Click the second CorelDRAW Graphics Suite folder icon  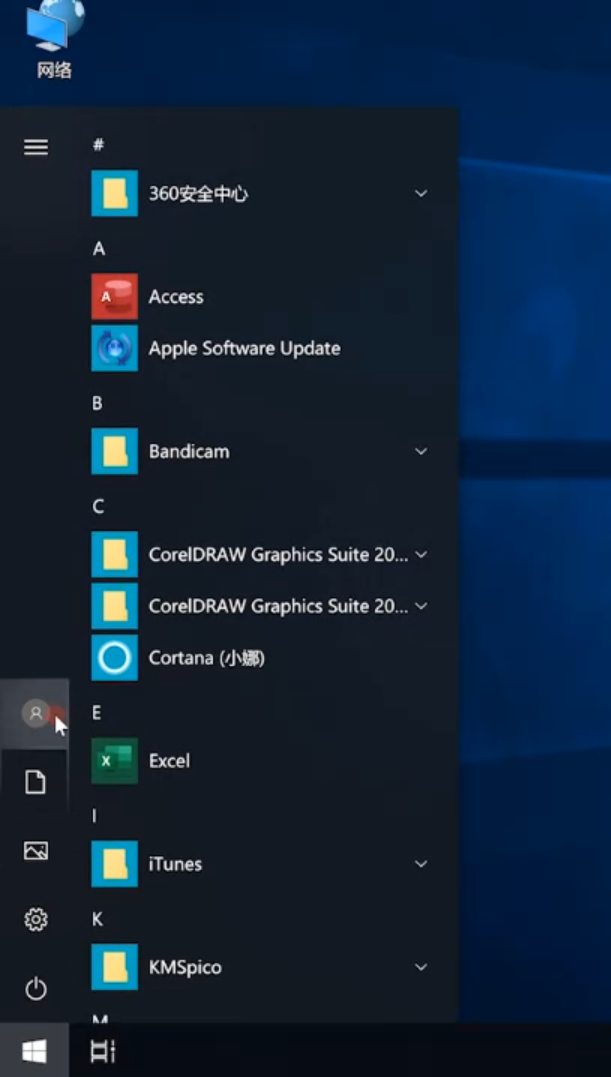[x=115, y=606]
